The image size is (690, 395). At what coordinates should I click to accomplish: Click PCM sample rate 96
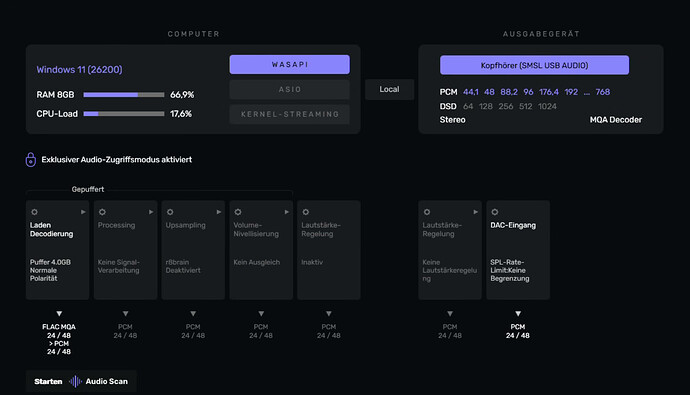[529, 92]
